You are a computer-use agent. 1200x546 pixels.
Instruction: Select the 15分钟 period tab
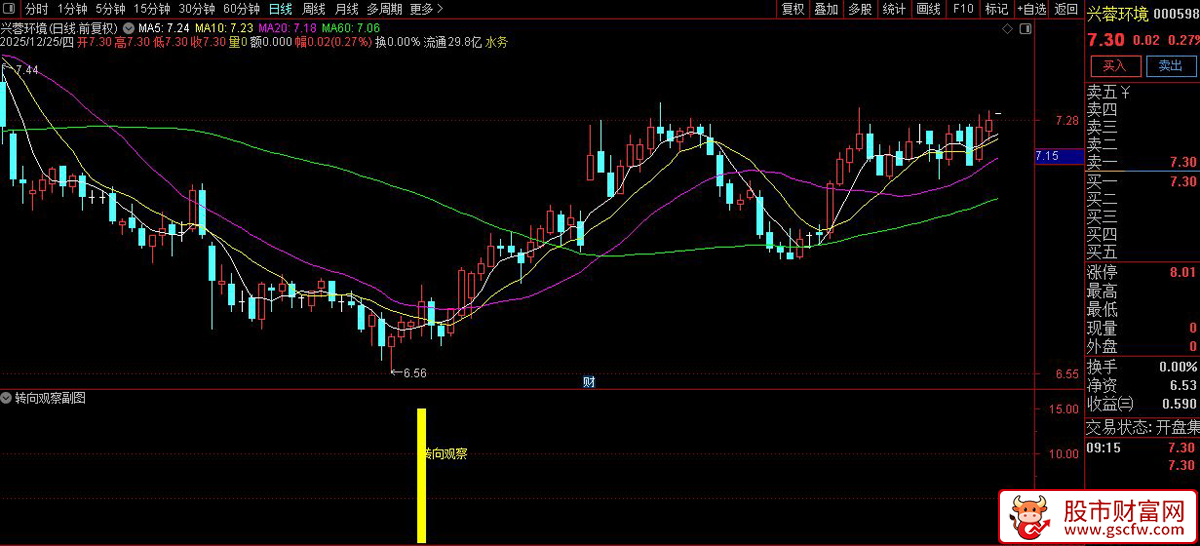click(x=153, y=9)
